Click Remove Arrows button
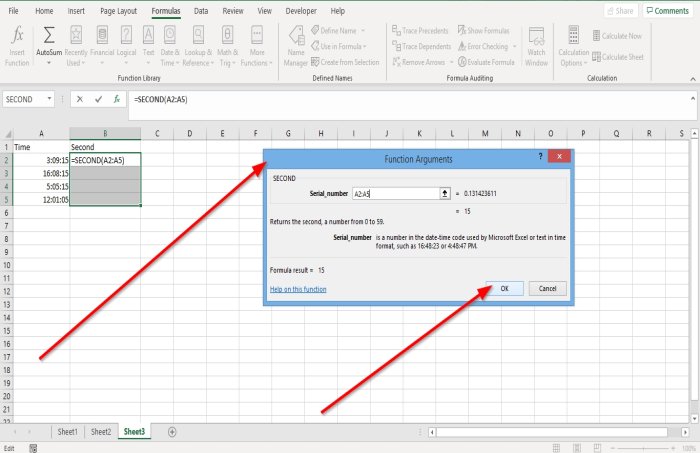 [x=418, y=62]
